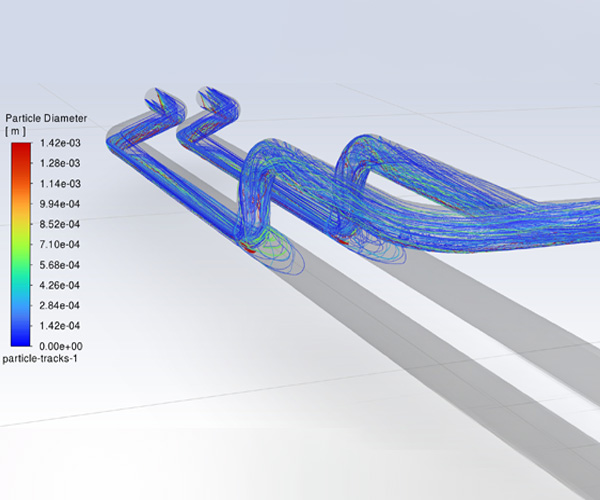Click the red particle cluster under the left loop
Image resolution: width=600 pixels, height=500 pixels.
tap(250, 244)
